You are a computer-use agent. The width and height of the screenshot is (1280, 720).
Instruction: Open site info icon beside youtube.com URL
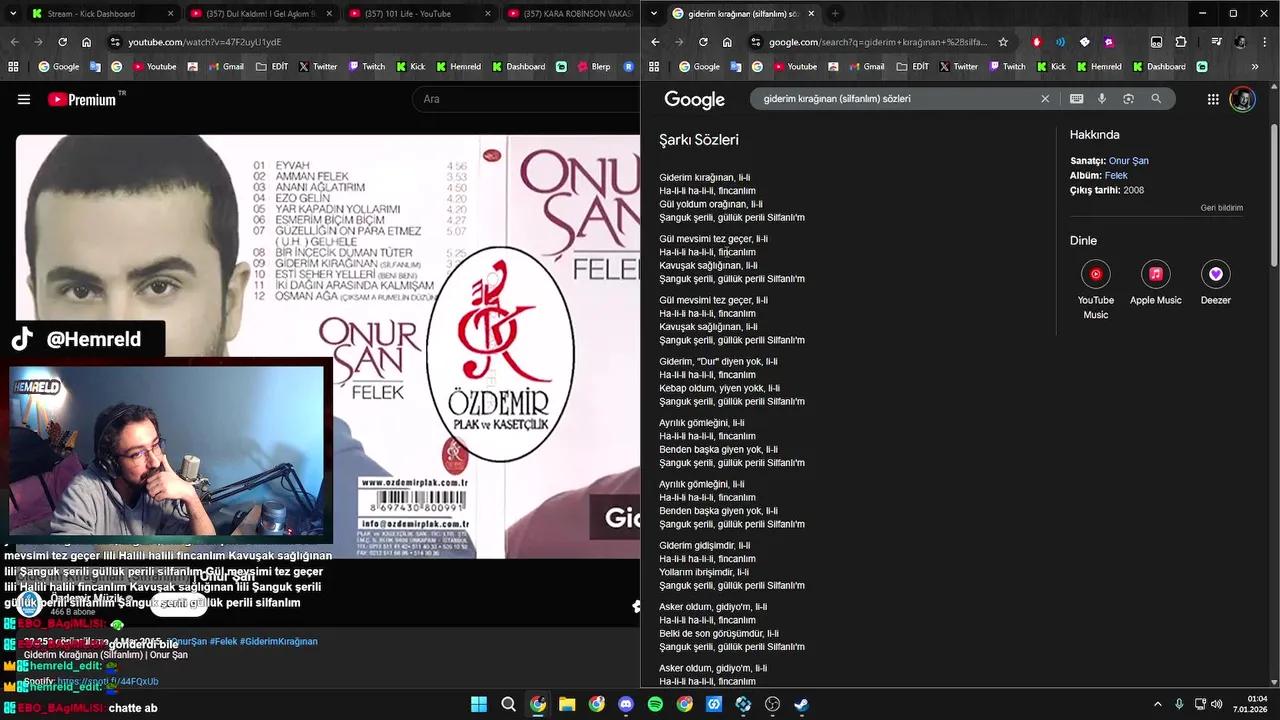tap(116, 42)
